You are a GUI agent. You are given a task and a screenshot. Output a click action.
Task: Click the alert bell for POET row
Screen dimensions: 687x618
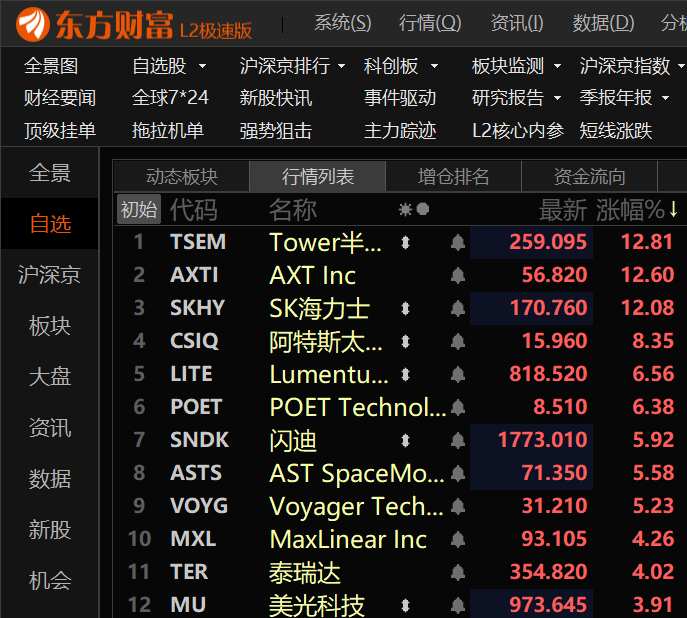pyautogui.click(x=458, y=407)
